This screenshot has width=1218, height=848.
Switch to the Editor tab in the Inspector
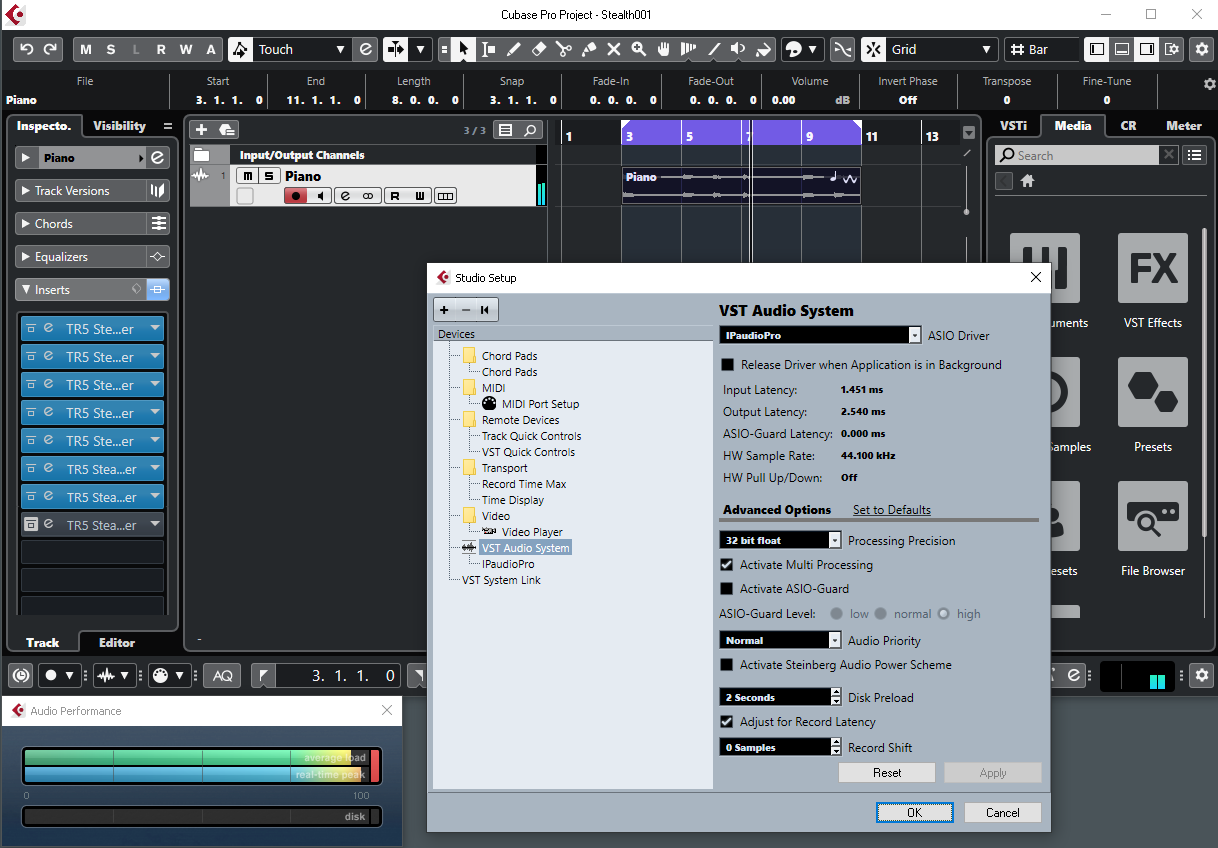coord(117,643)
